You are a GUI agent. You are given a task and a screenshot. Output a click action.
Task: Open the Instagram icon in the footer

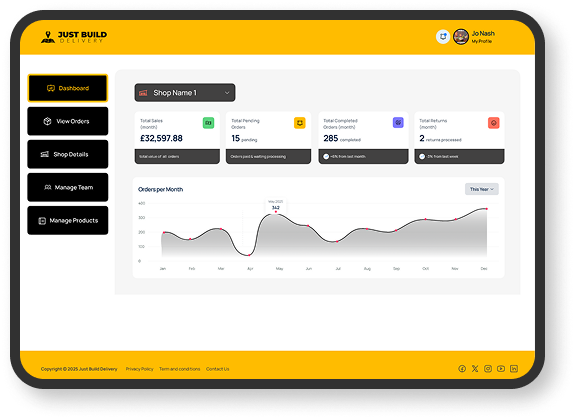pyautogui.click(x=488, y=369)
